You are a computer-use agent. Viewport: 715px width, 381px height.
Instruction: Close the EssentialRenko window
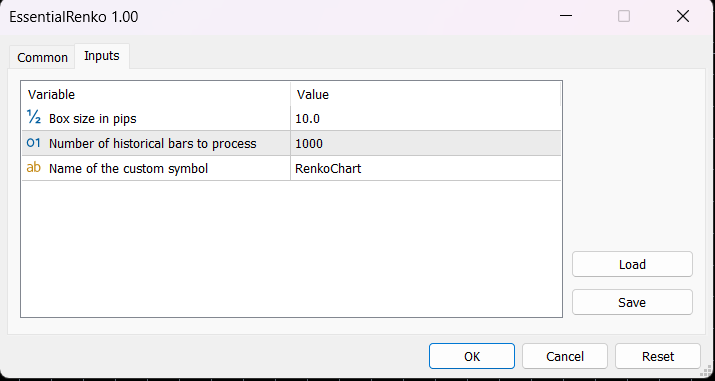click(x=683, y=17)
